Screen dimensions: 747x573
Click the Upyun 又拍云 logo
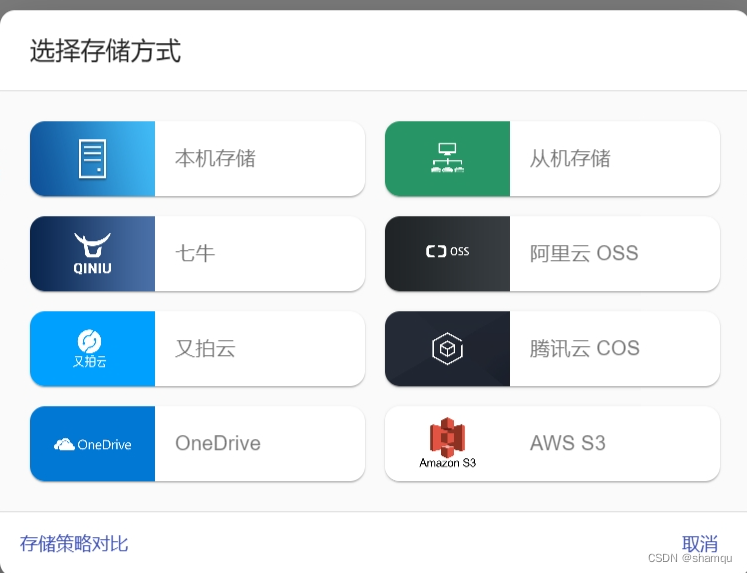point(90,349)
